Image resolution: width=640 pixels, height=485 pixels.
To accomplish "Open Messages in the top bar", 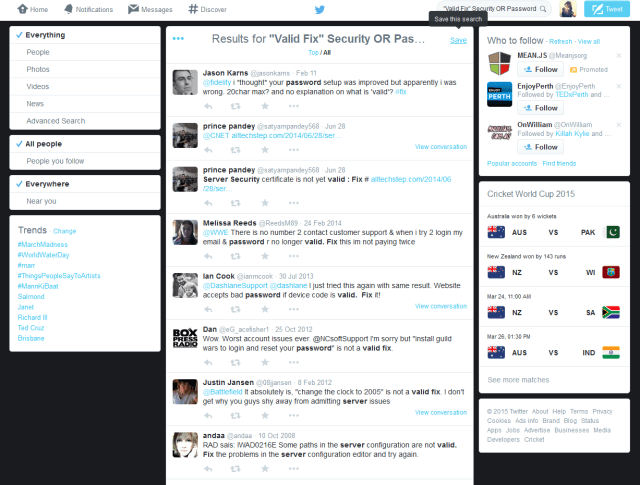I will 150,9.
